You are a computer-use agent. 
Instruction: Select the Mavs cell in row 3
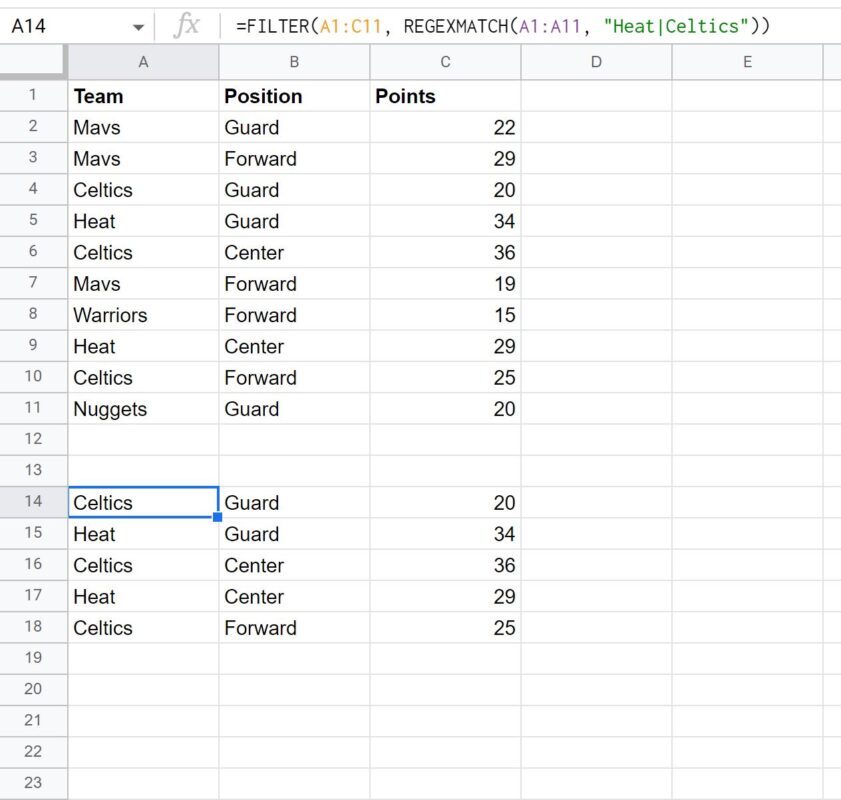tap(143, 159)
